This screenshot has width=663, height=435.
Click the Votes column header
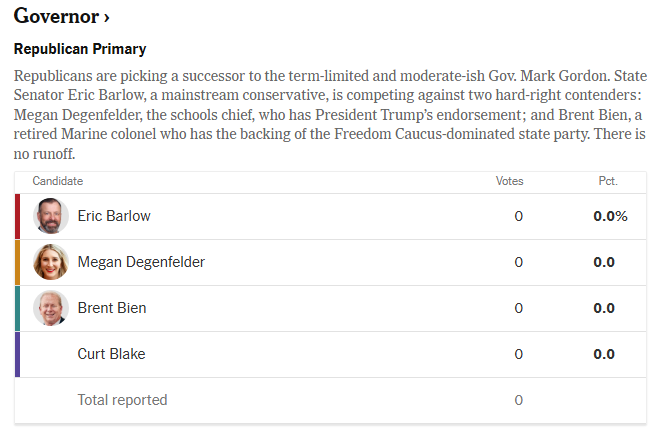coord(509,181)
